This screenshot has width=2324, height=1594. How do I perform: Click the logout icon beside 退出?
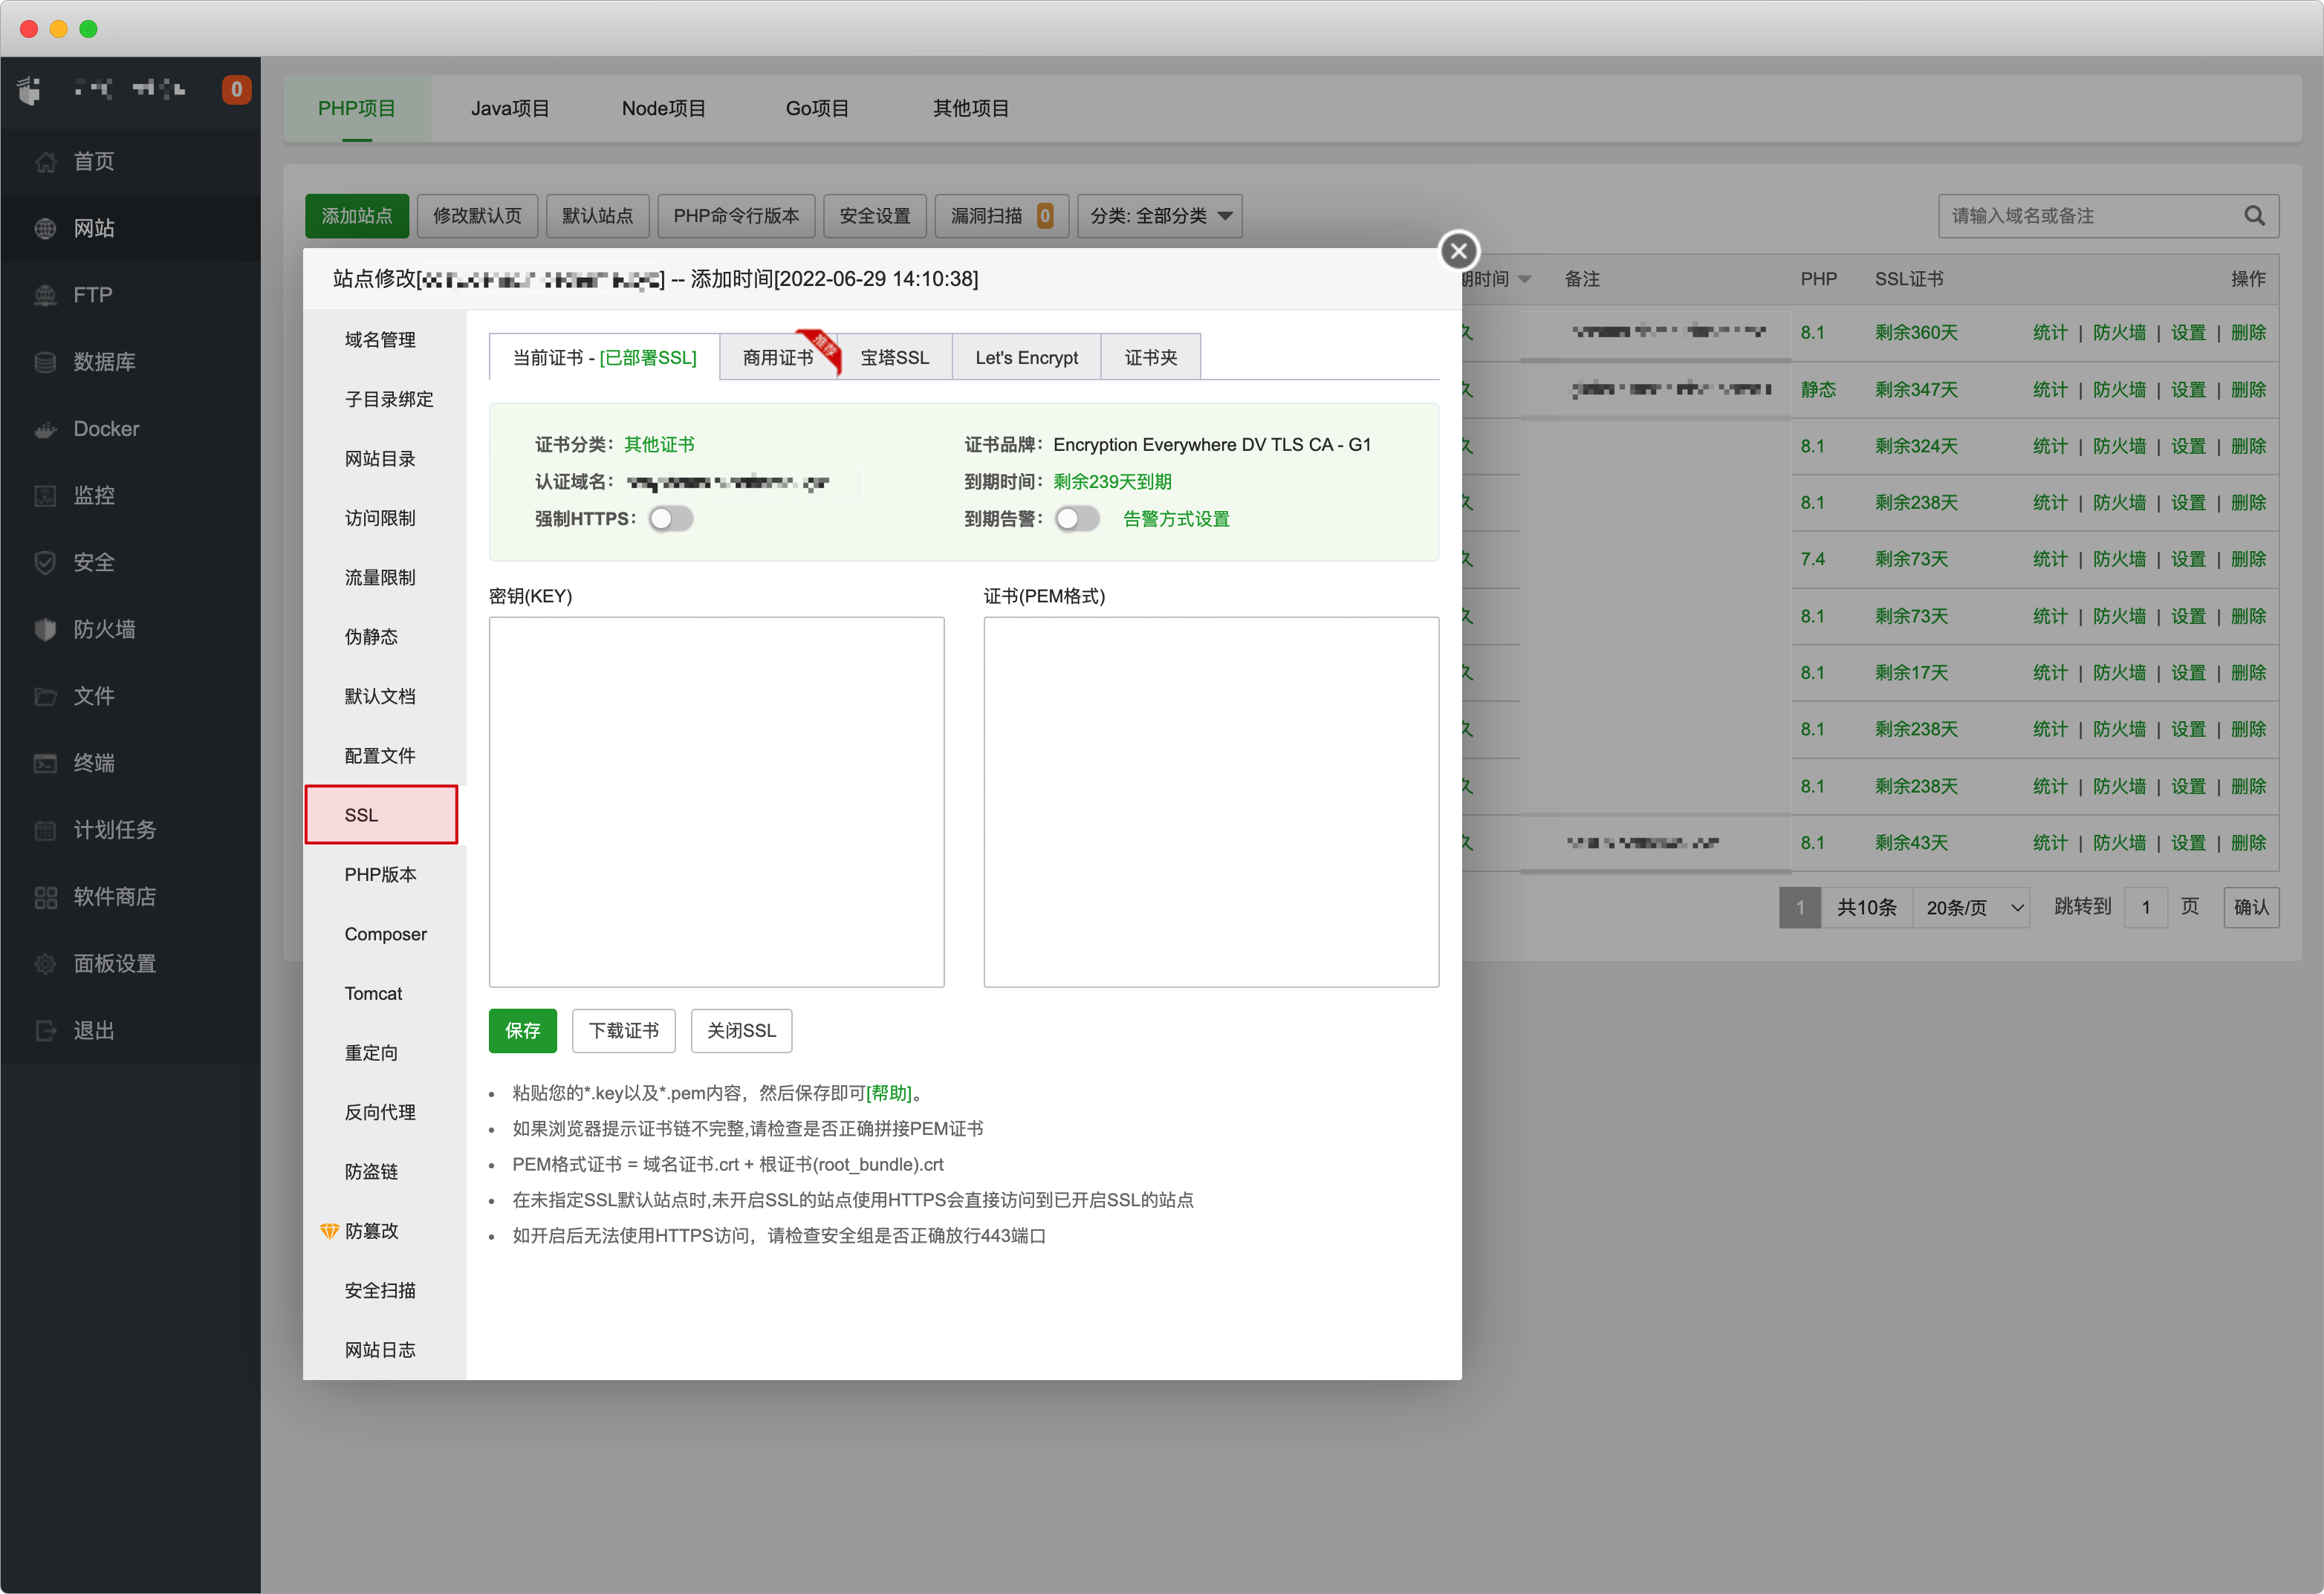click(x=45, y=1030)
